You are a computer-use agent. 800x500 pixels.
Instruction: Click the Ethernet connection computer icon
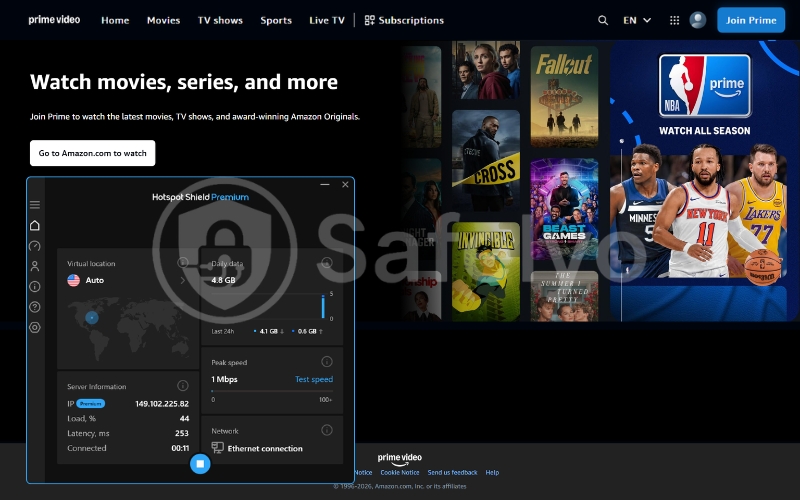point(217,447)
